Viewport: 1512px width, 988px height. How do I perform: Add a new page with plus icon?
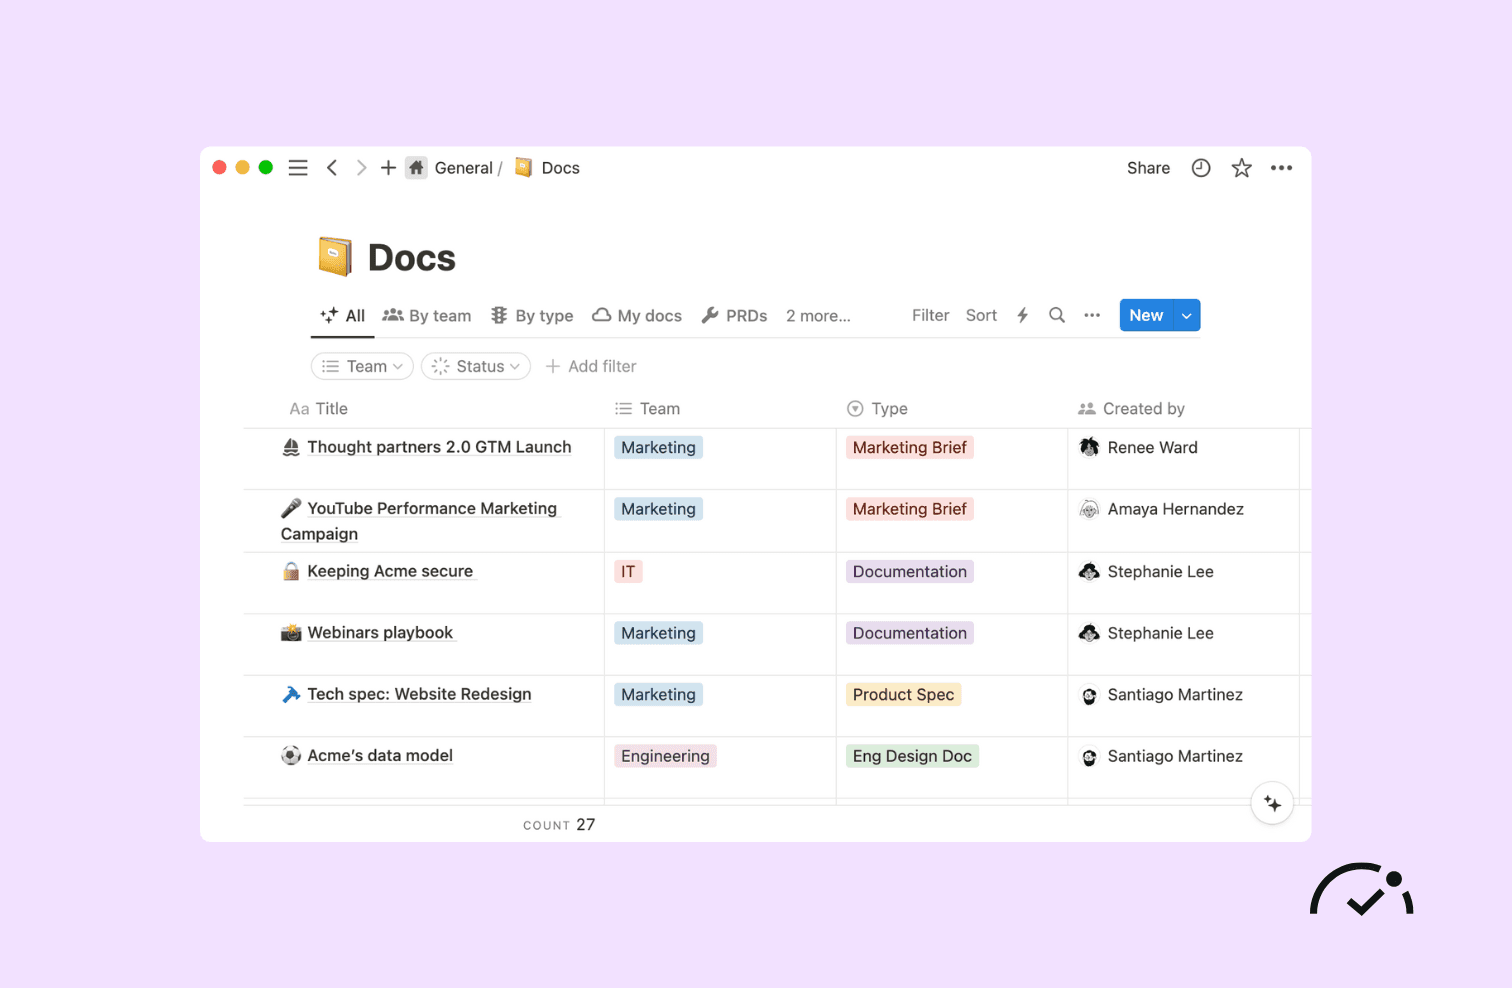click(388, 168)
